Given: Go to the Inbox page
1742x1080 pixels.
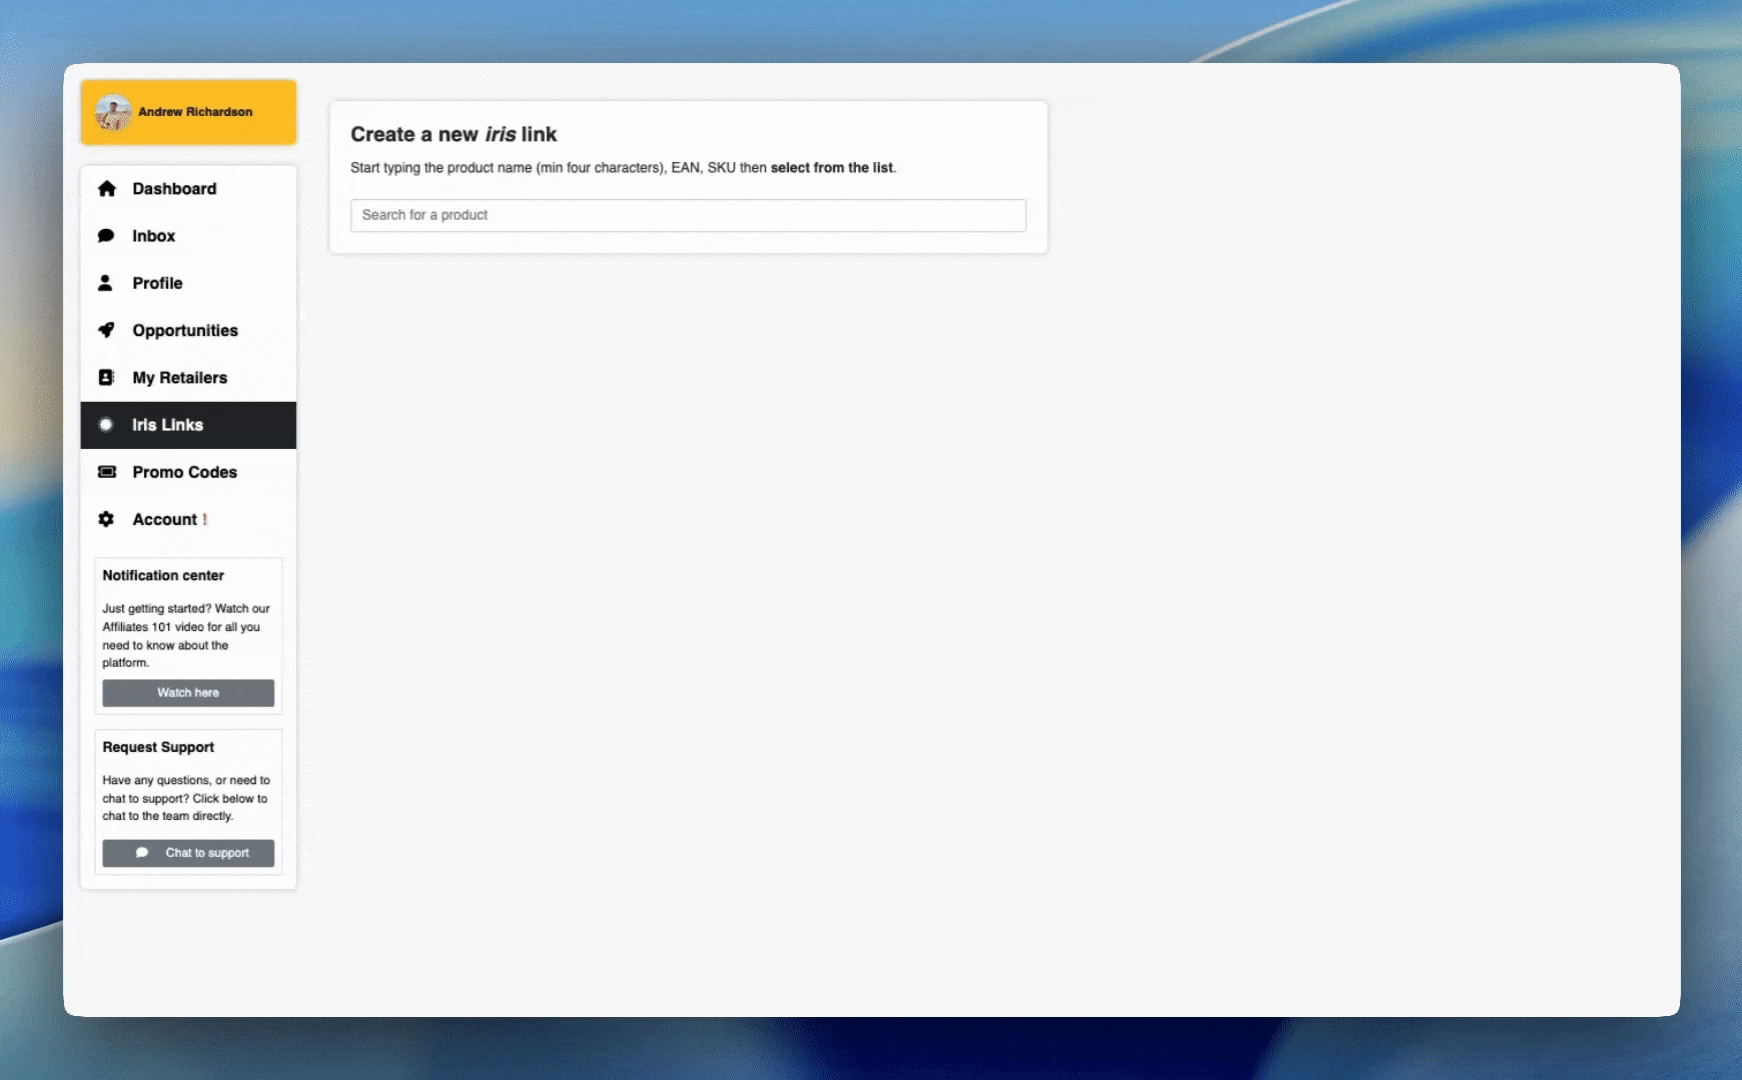Looking at the screenshot, I should 154,235.
